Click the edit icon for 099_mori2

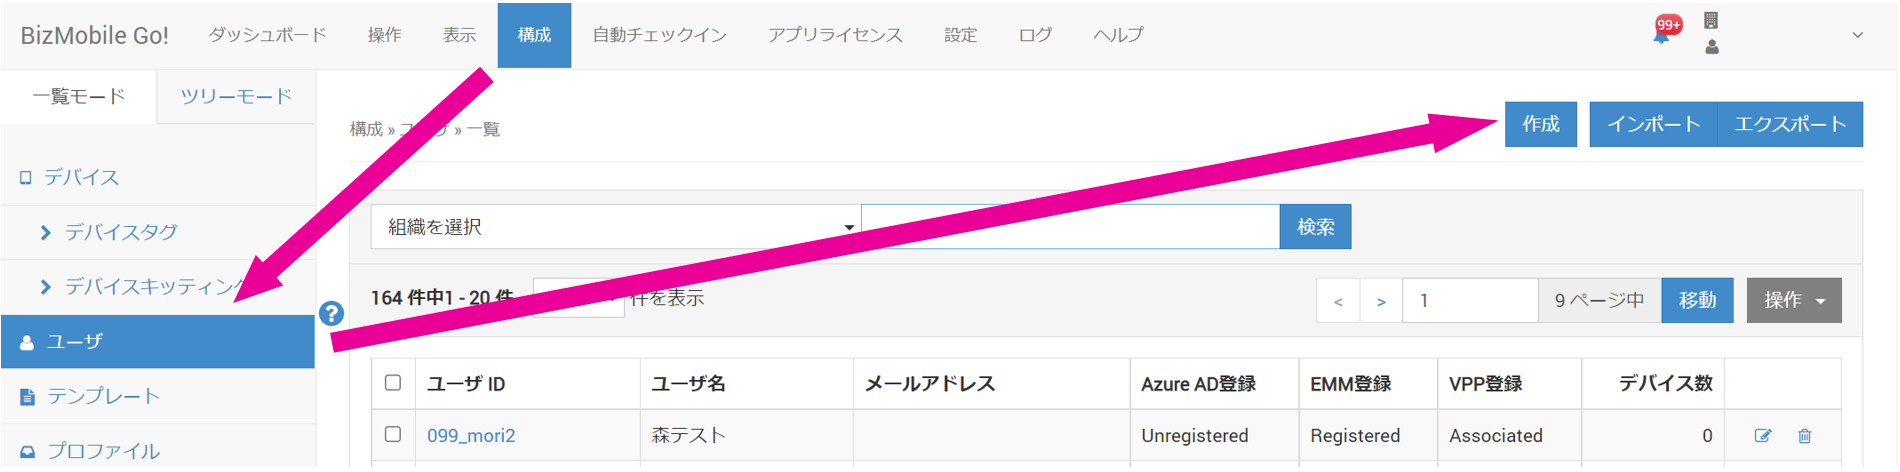1763,436
